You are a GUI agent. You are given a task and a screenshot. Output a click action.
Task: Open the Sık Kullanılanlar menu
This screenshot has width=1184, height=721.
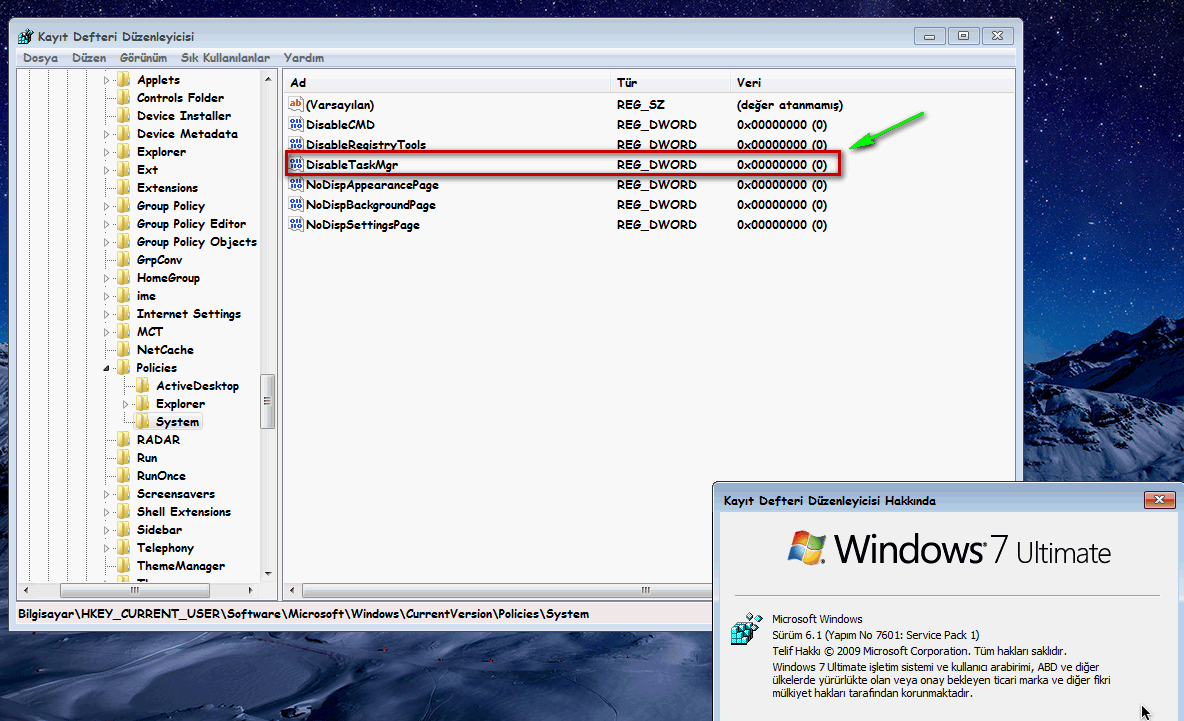225,57
